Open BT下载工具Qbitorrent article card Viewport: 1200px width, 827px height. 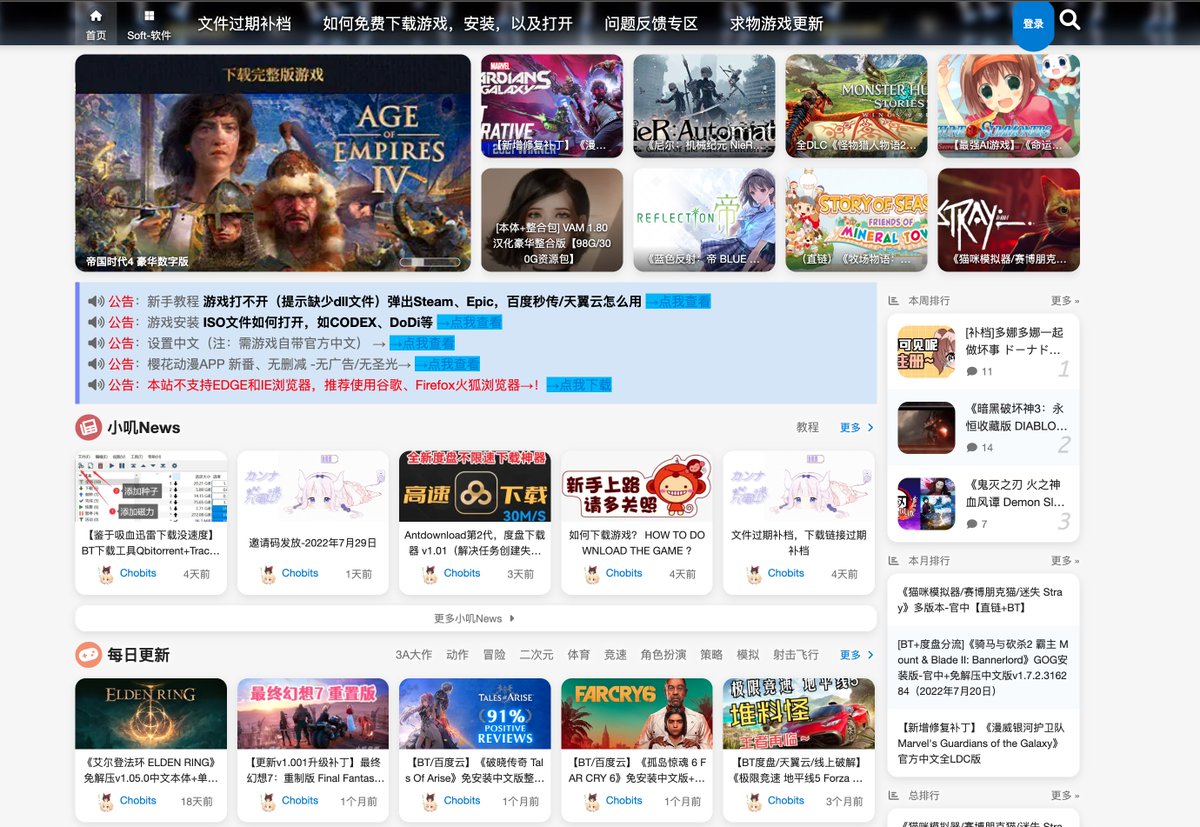(x=151, y=522)
